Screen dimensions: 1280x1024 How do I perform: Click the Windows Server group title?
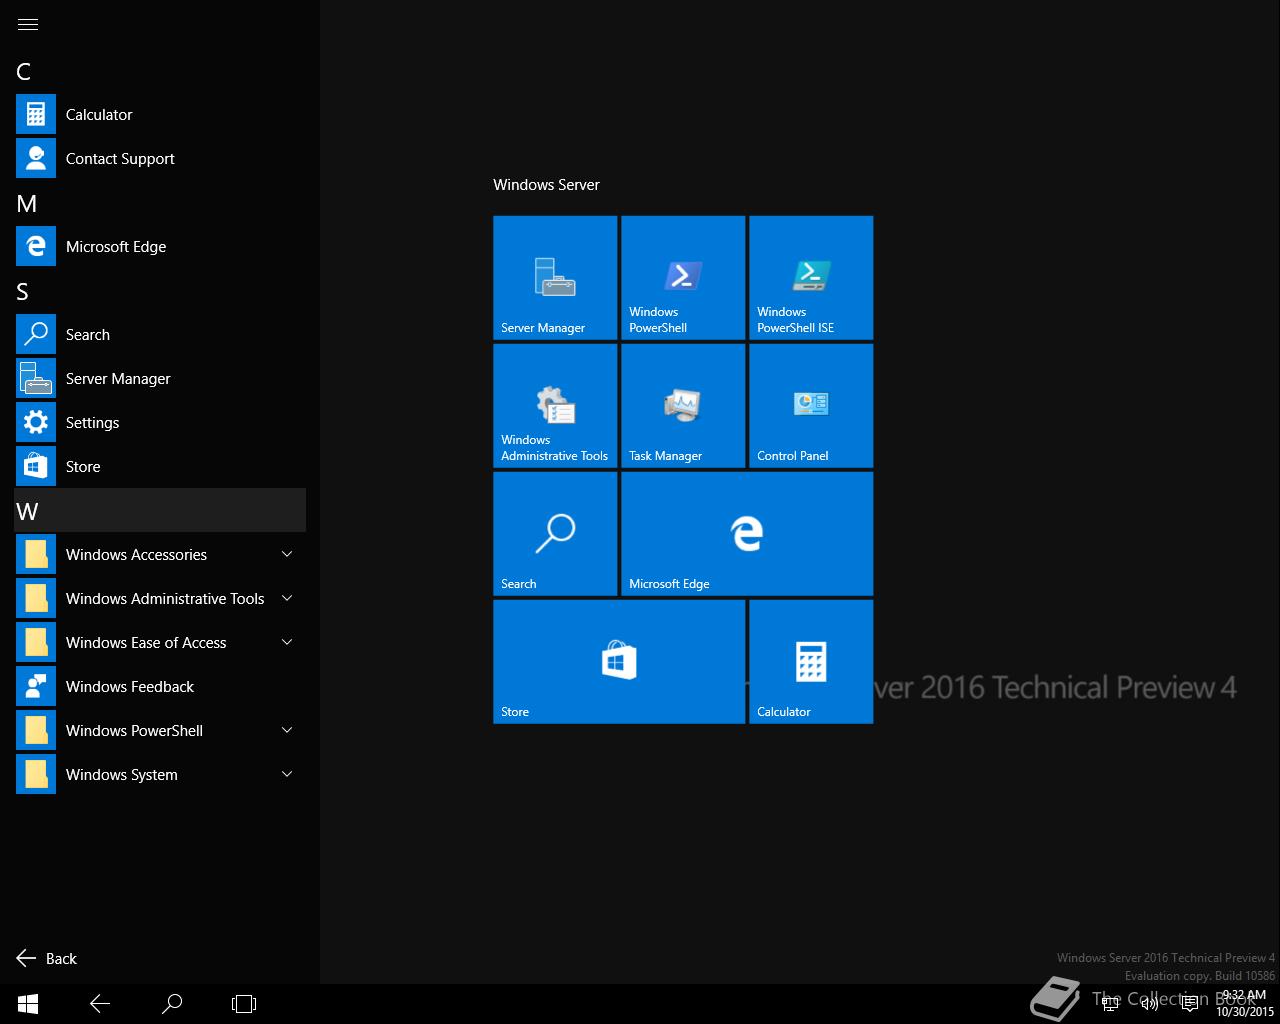click(547, 185)
